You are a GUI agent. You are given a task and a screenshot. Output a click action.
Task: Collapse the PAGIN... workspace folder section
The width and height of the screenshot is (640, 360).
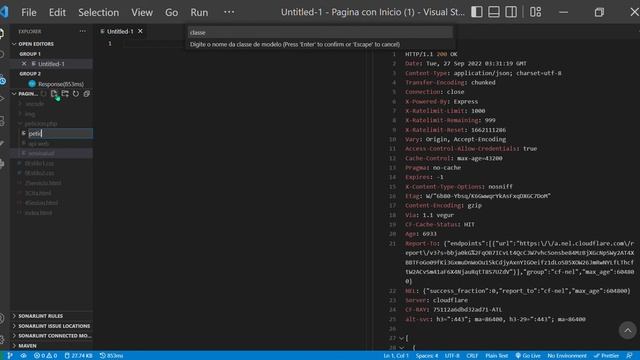pyautogui.click(x=24, y=94)
